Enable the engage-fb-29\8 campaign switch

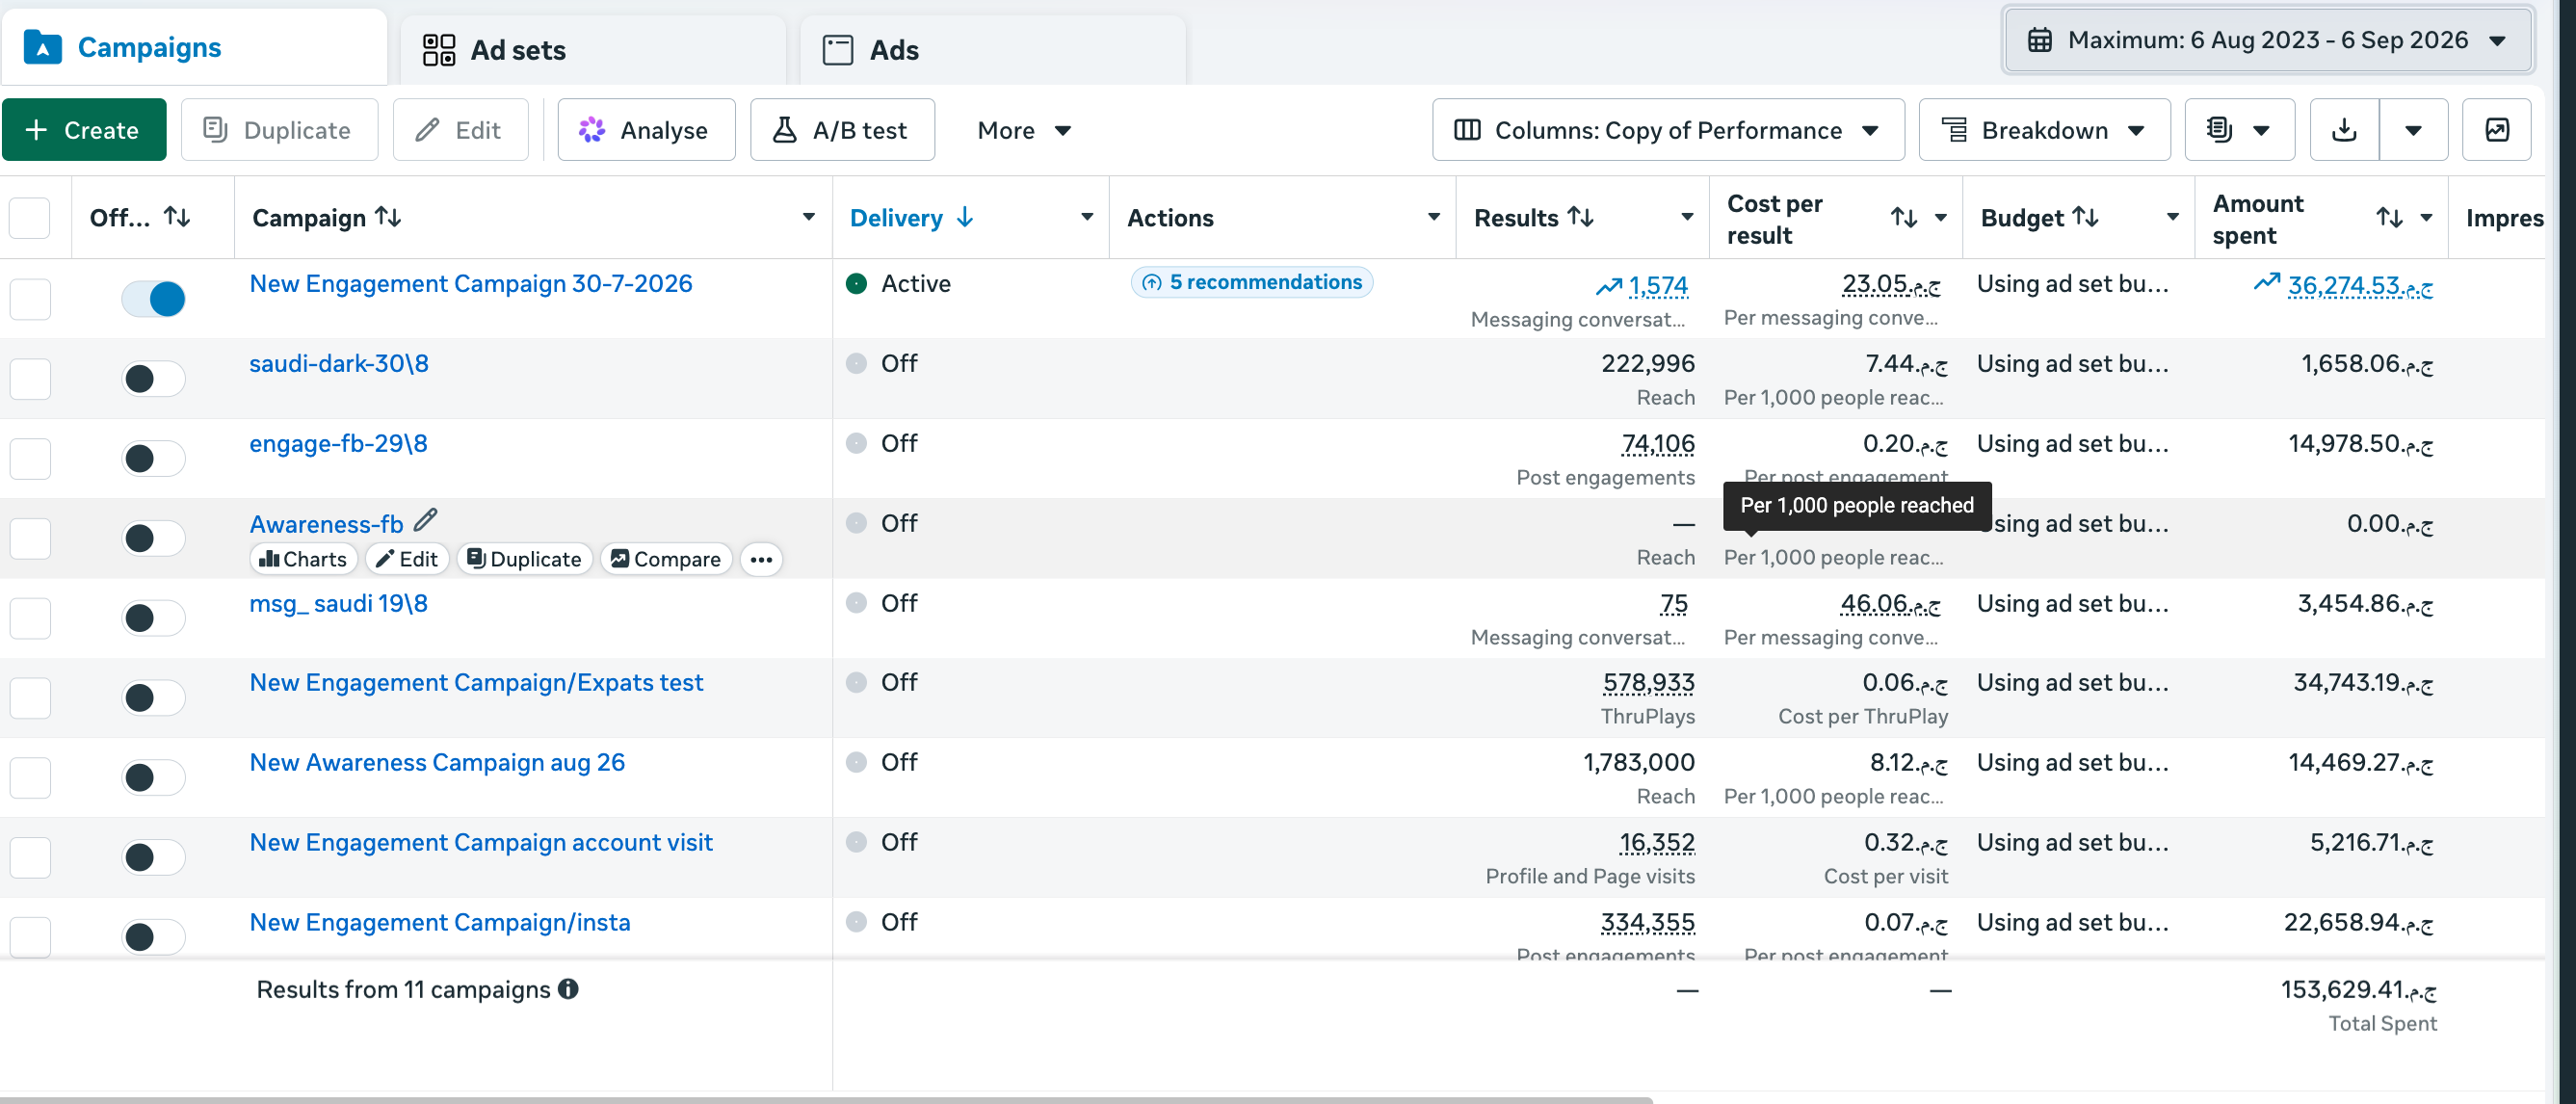click(153, 458)
